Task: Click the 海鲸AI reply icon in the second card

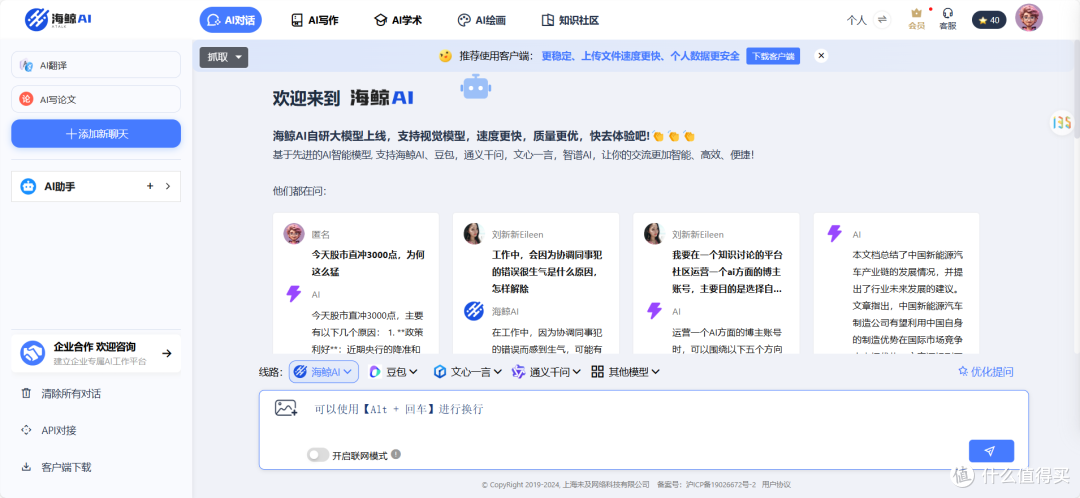Action: pos(474,311)
